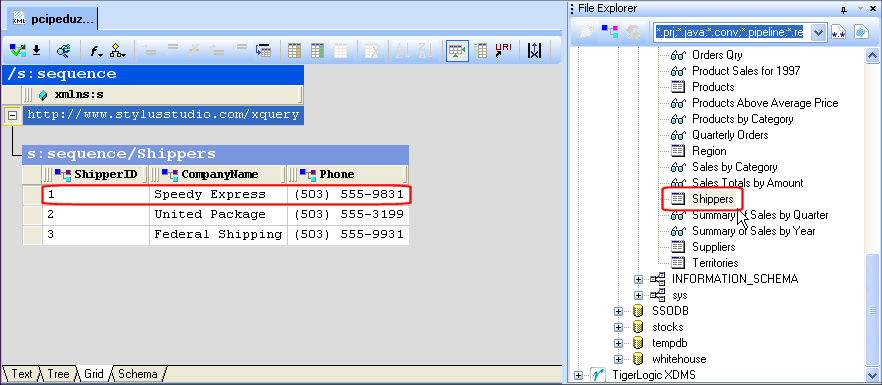Toggle the highlighted grid row view button

point(457,51)
